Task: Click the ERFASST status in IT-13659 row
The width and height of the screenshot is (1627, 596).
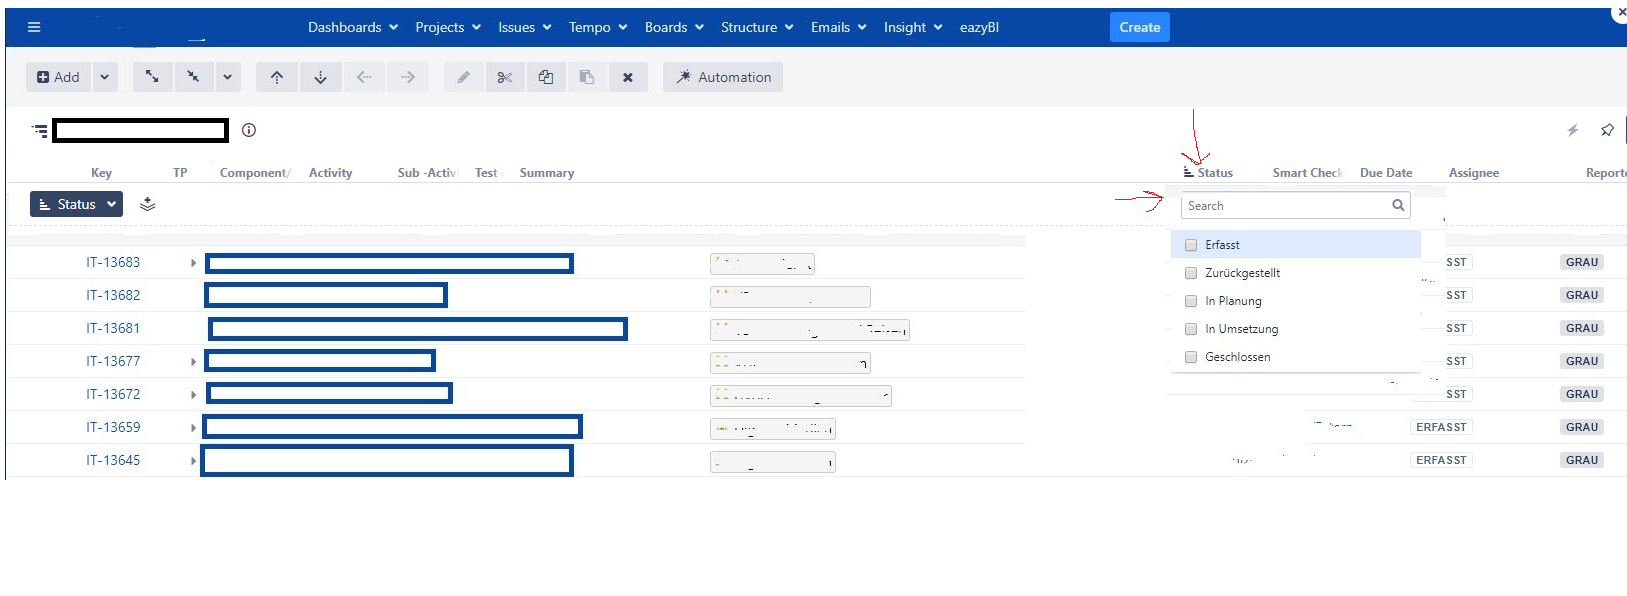Action: (x=1441, y=427)
